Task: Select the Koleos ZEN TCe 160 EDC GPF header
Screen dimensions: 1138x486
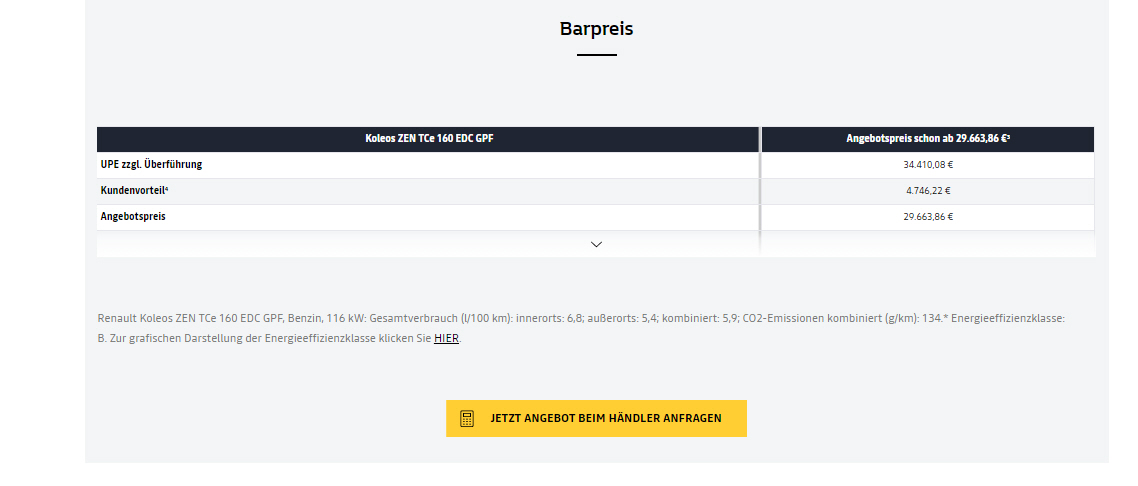Action: tap(429, 138)
